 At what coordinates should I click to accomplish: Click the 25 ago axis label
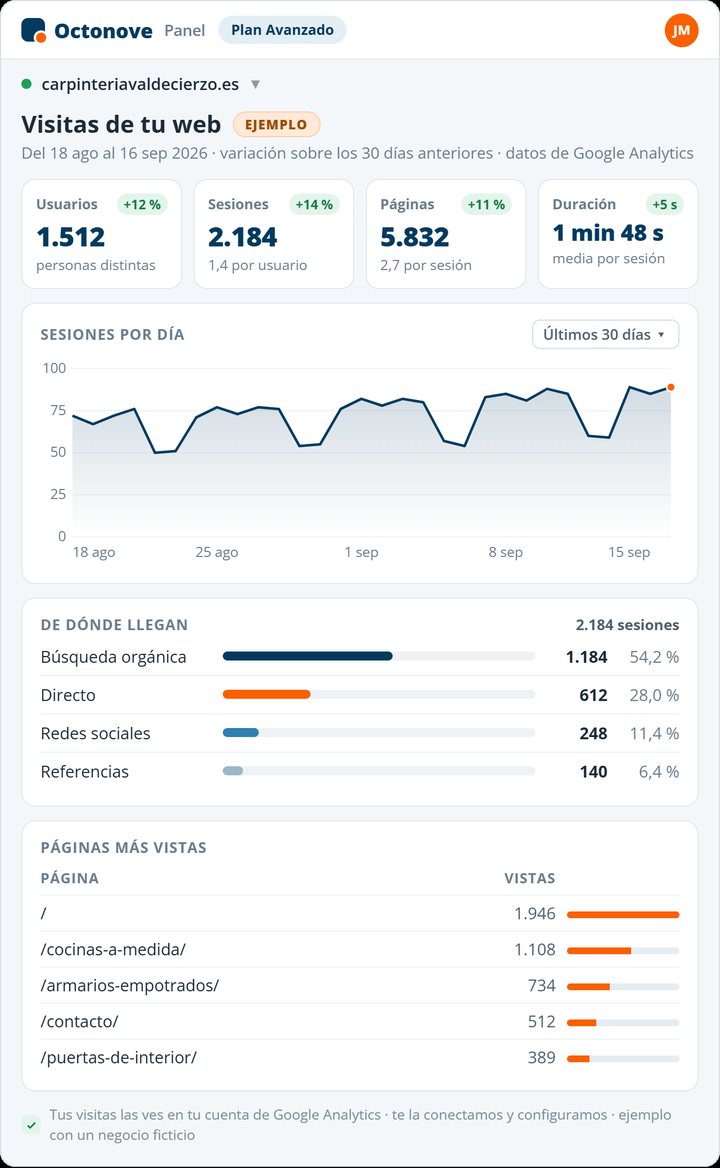pyautogui.click(x=217, y=552)
